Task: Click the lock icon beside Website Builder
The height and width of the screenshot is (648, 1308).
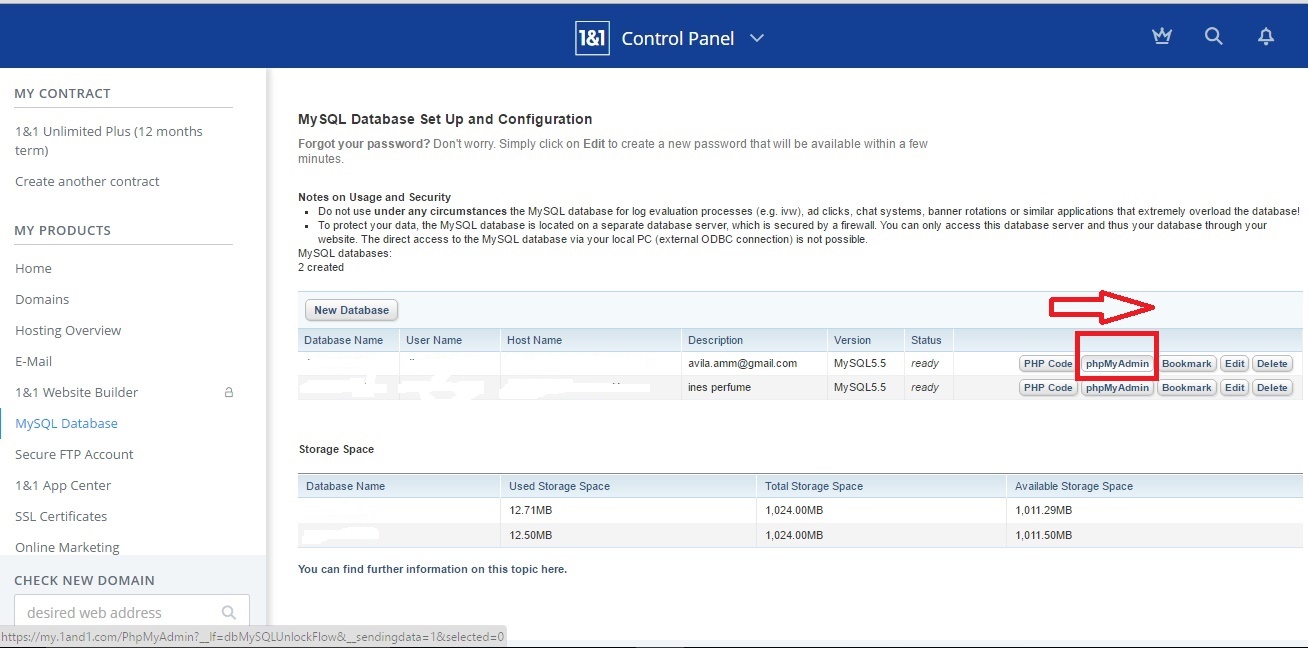Action: pos(229,392)
